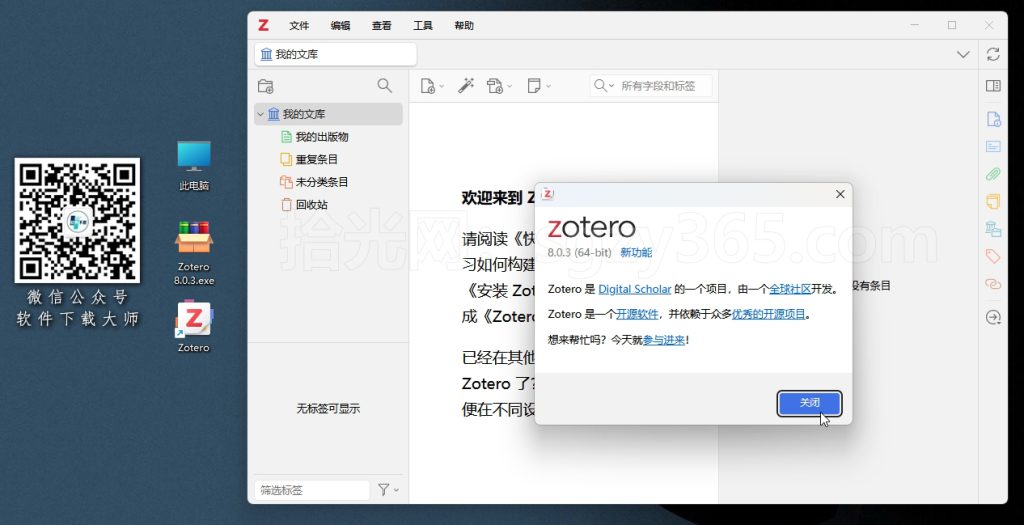
Task: Open the 文件 menu
Action: 299,25
